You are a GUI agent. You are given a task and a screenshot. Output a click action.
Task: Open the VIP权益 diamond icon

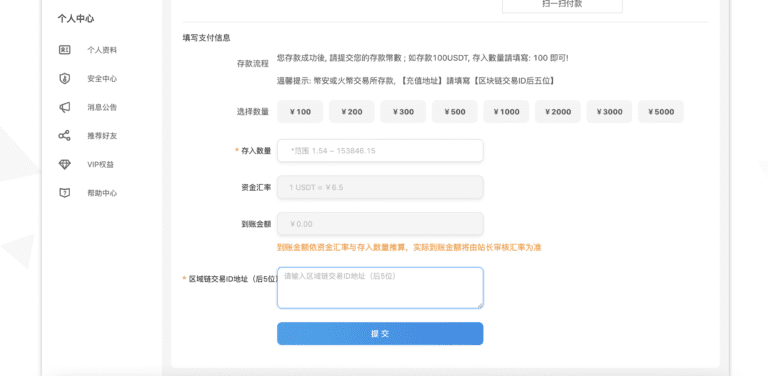coord(65,164)
